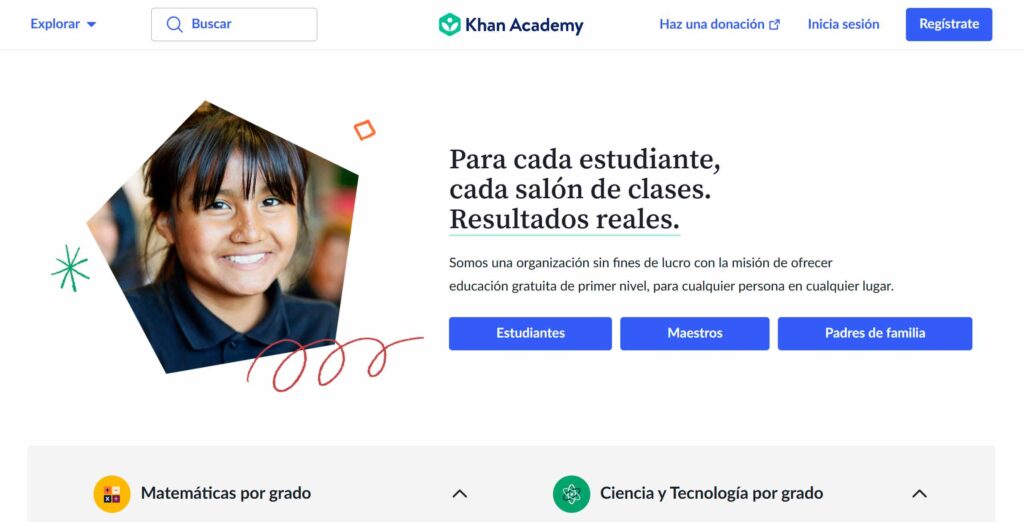1024x522 pixels.
Task: Select the Maestros button
Action: (695, 333)
